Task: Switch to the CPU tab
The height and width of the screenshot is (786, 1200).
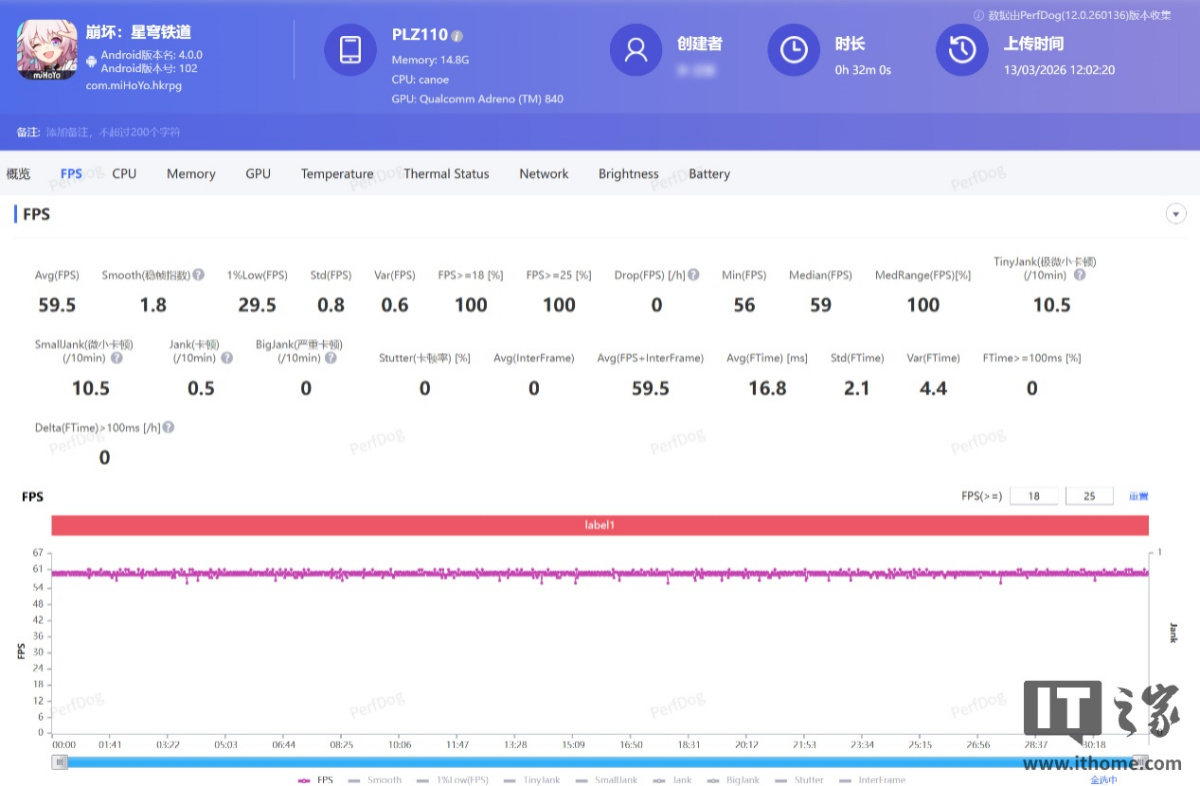Action: pyautogui.click(x=124, y=174)
